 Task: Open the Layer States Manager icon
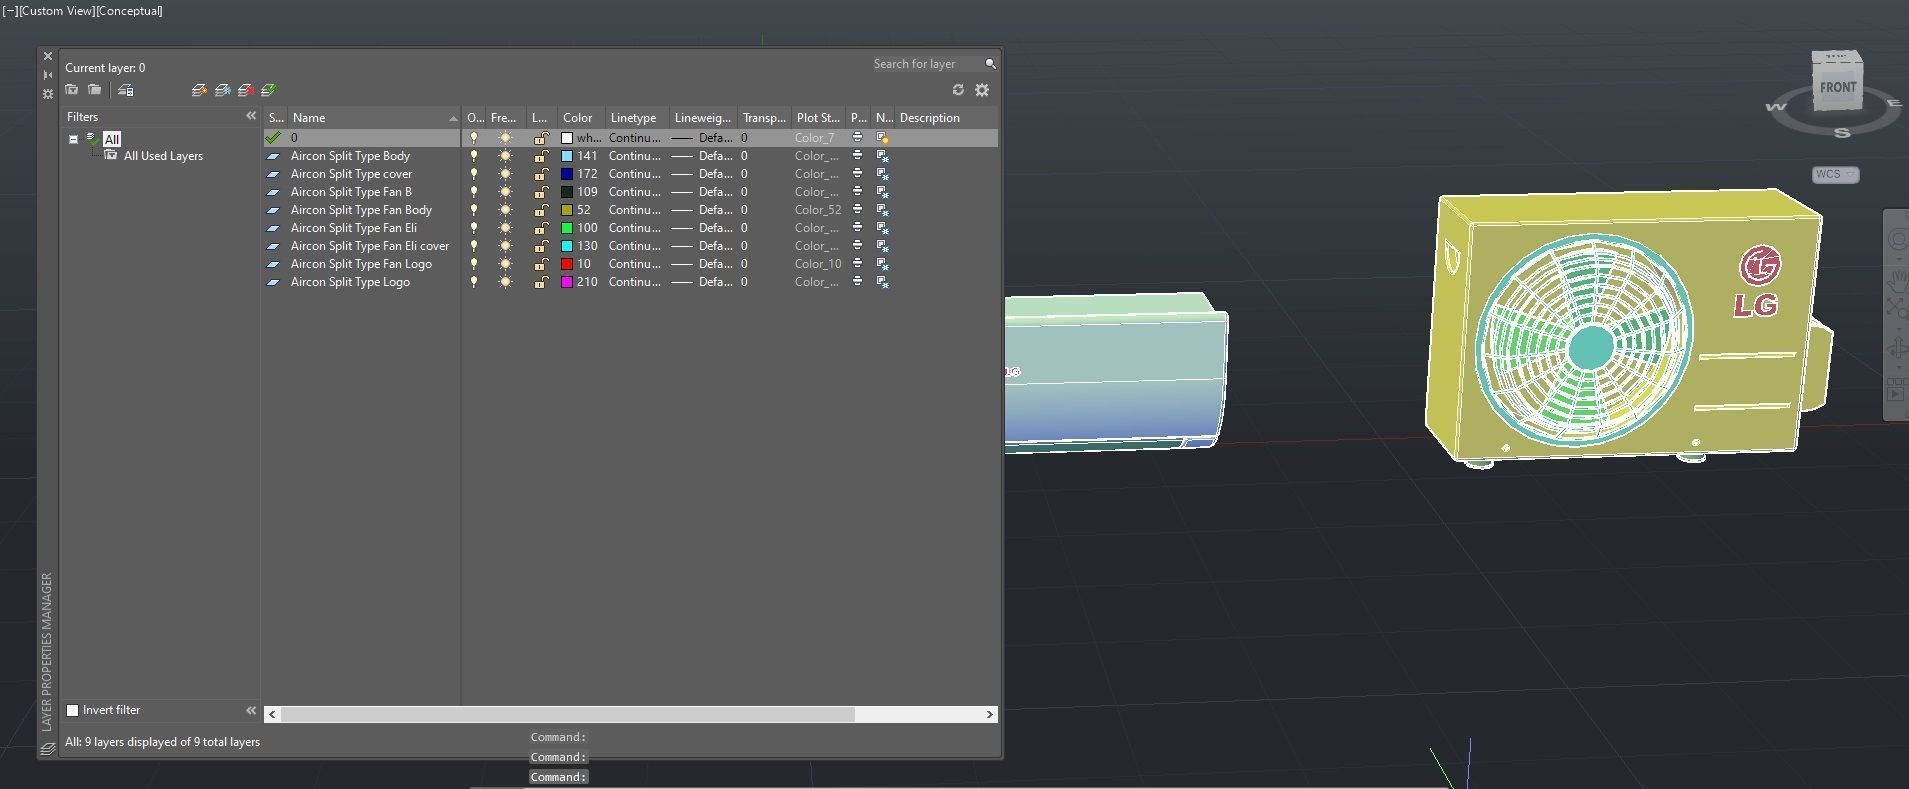click(x=126, y=90)
